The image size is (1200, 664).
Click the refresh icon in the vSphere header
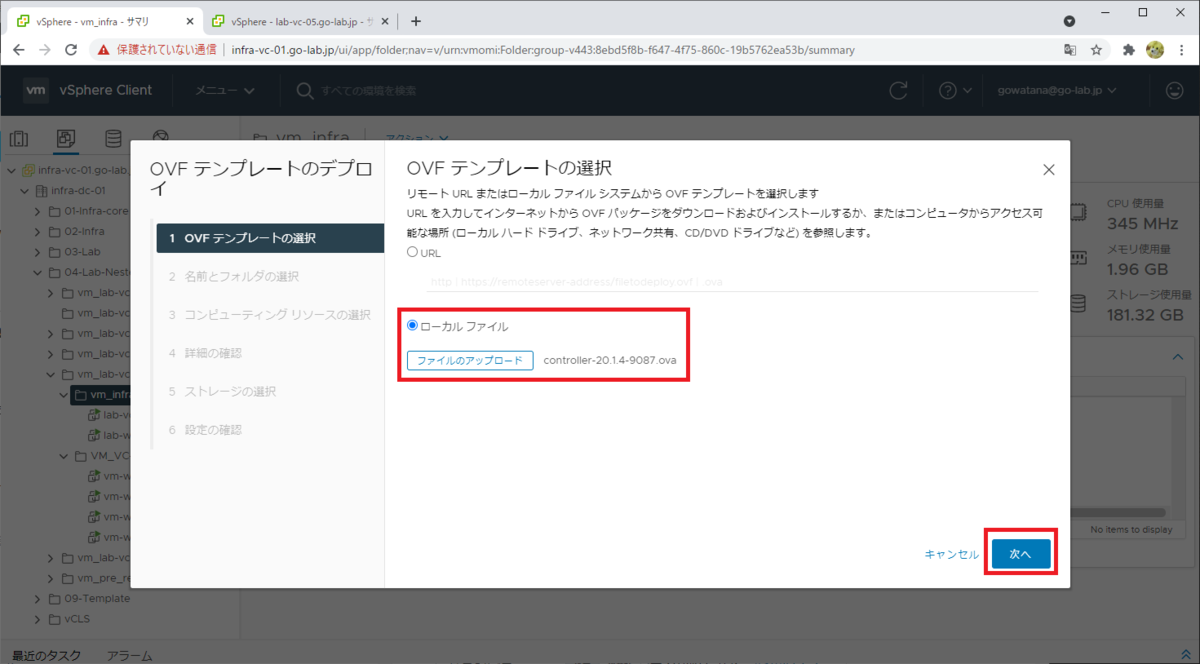click(x=897, y=90)
